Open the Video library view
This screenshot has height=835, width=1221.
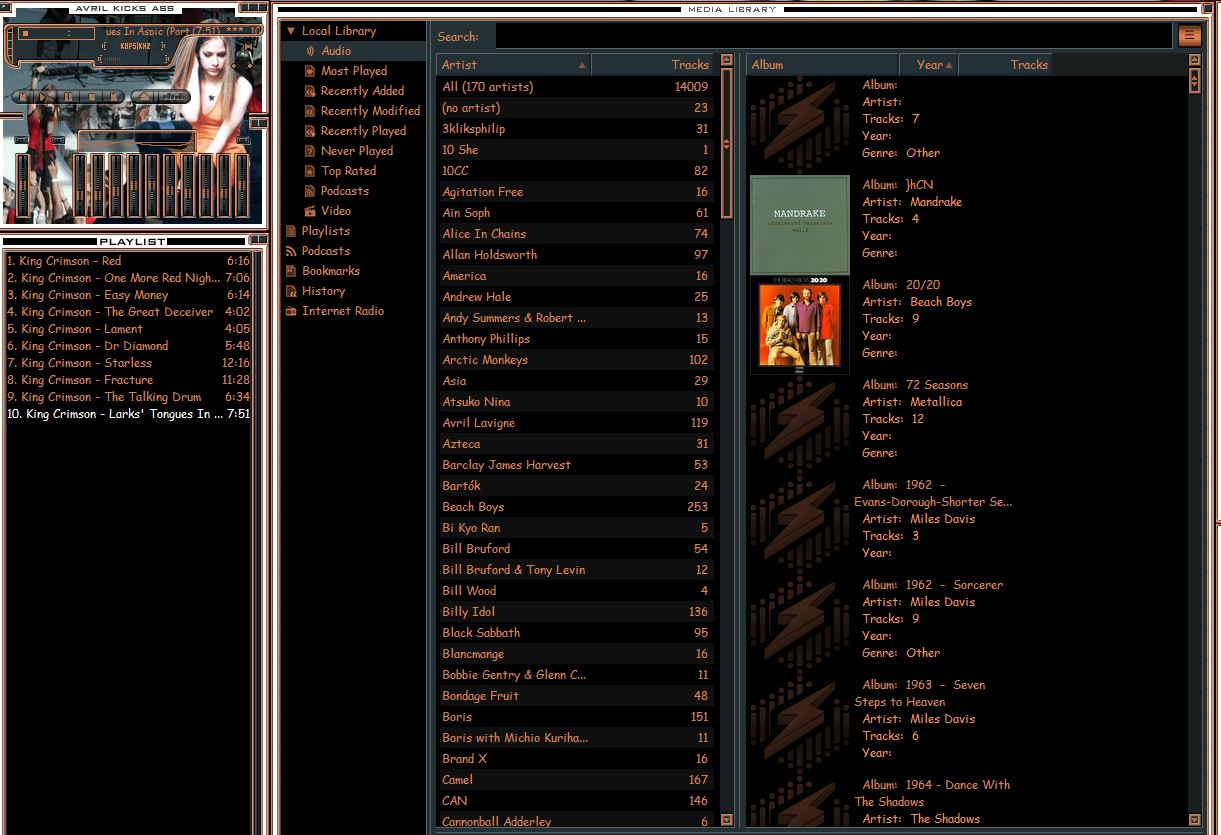(x=336, y=211)
